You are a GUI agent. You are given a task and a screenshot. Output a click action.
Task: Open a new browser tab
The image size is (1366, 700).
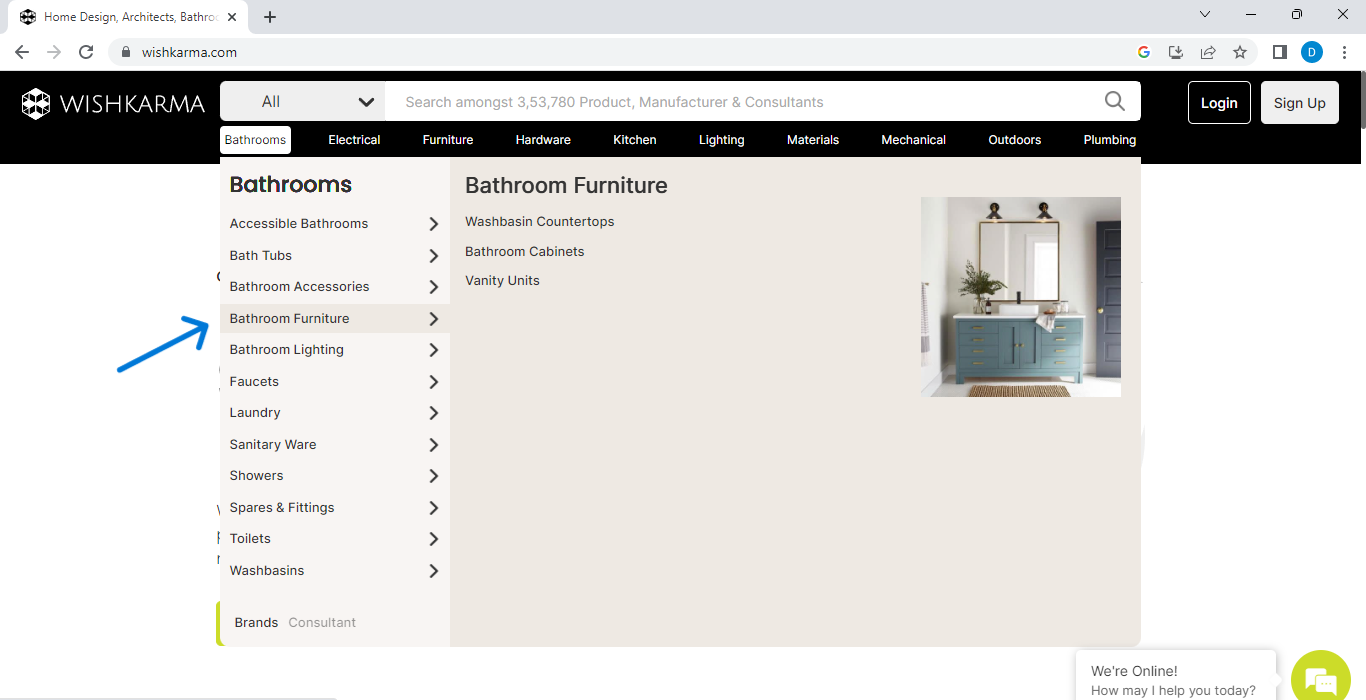pyautogui.click(x=270, y=16)
